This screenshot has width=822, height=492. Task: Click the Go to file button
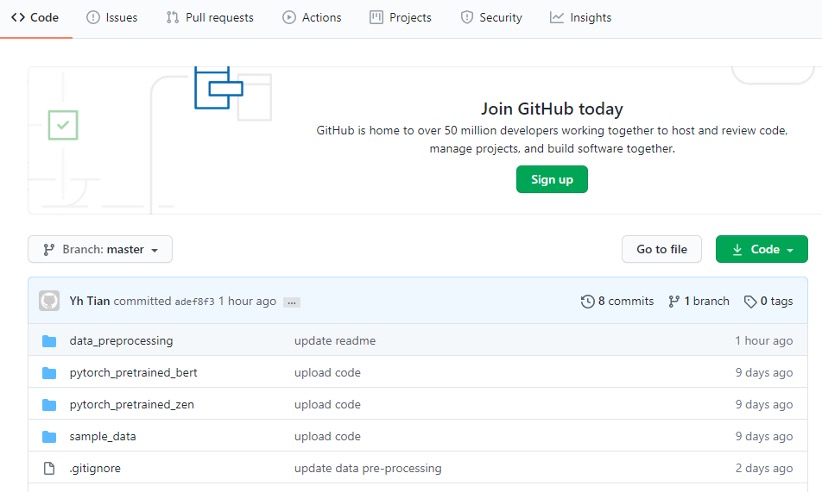tap(662, 249)
